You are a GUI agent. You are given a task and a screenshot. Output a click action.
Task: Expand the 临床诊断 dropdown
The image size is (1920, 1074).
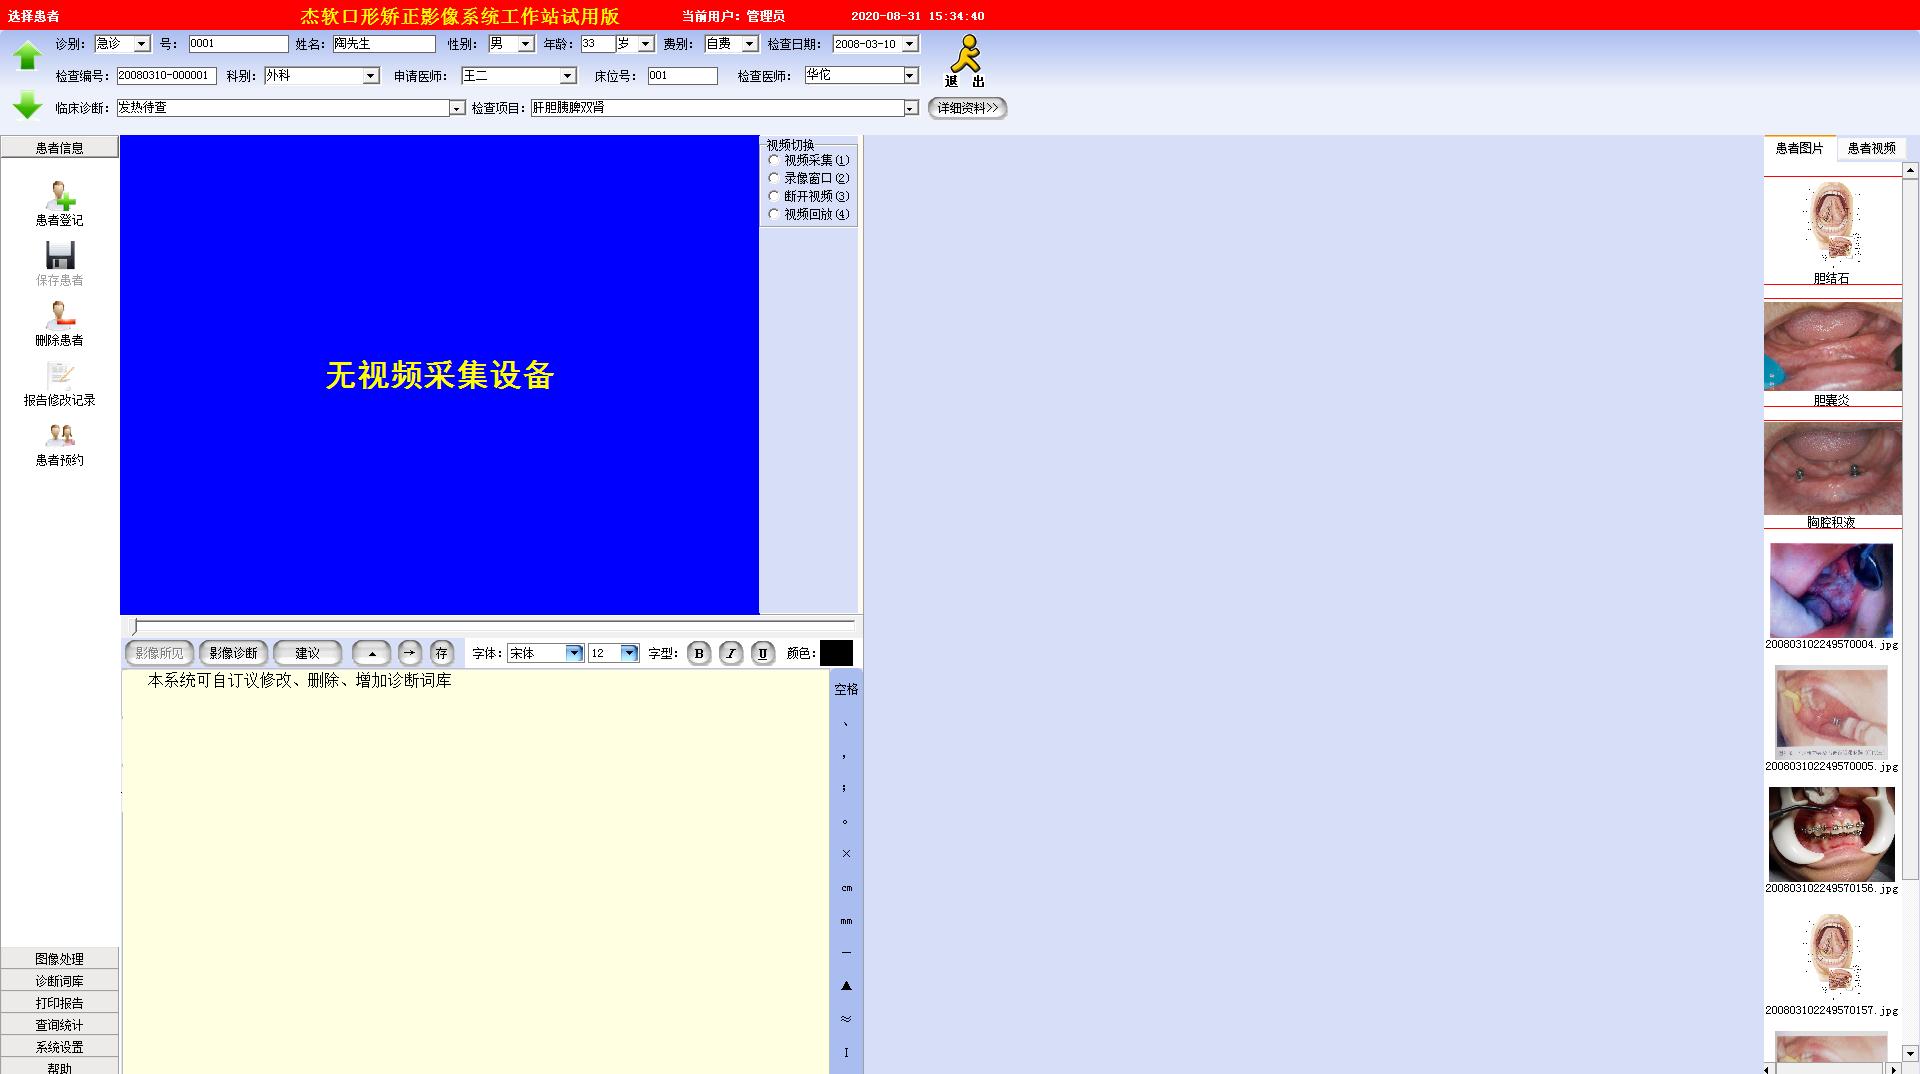457,108
